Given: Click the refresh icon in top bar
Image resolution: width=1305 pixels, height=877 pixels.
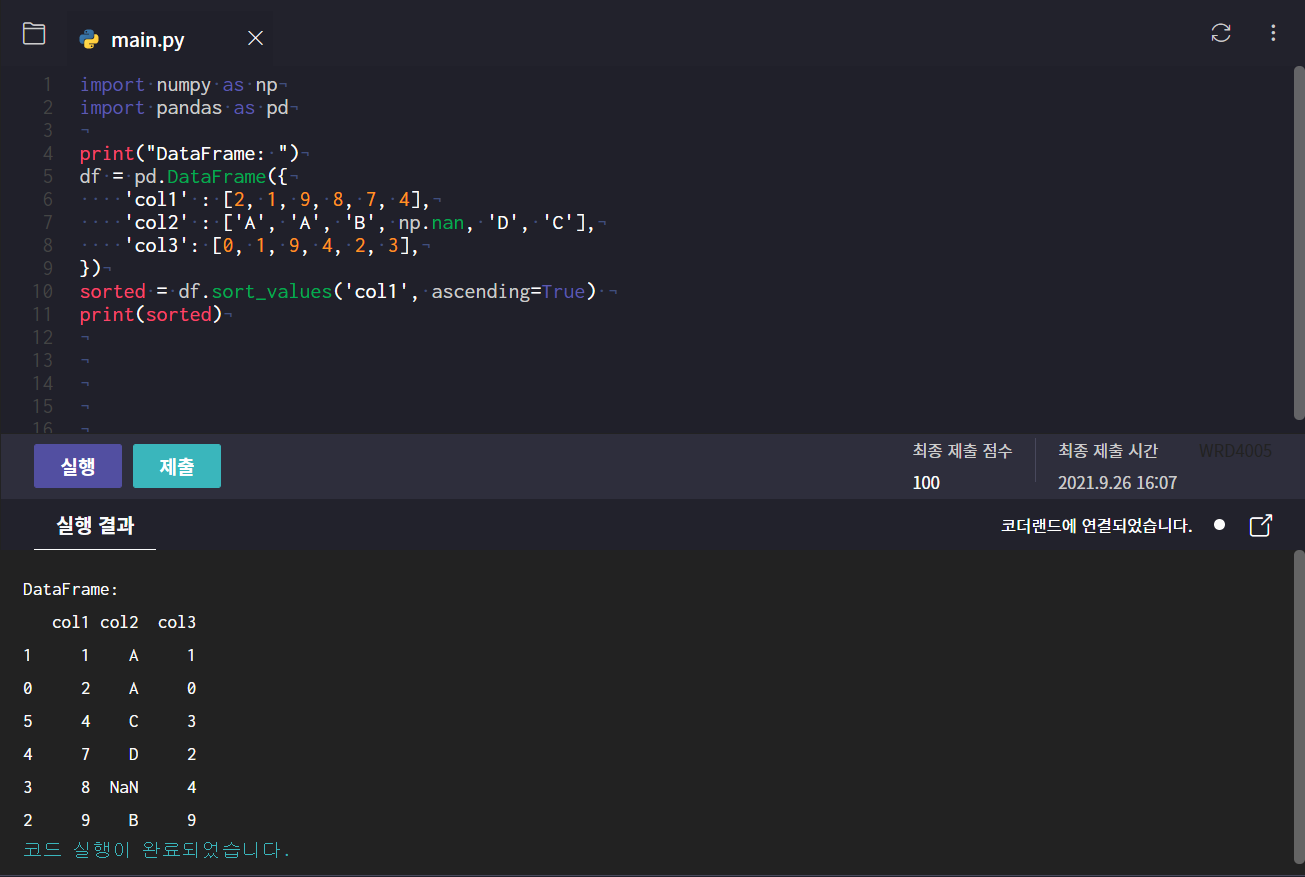Looking at the screenshot, I should click(x=1221, y=33).
